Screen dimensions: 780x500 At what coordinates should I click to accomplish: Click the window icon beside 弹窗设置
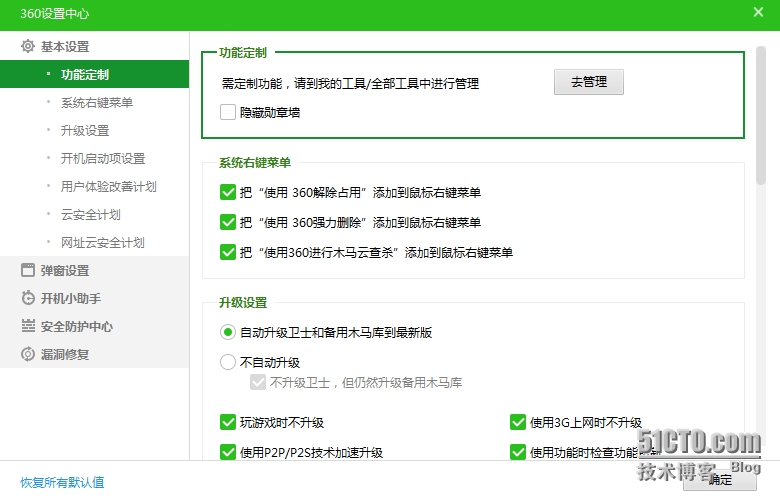(x=28, y=270)
